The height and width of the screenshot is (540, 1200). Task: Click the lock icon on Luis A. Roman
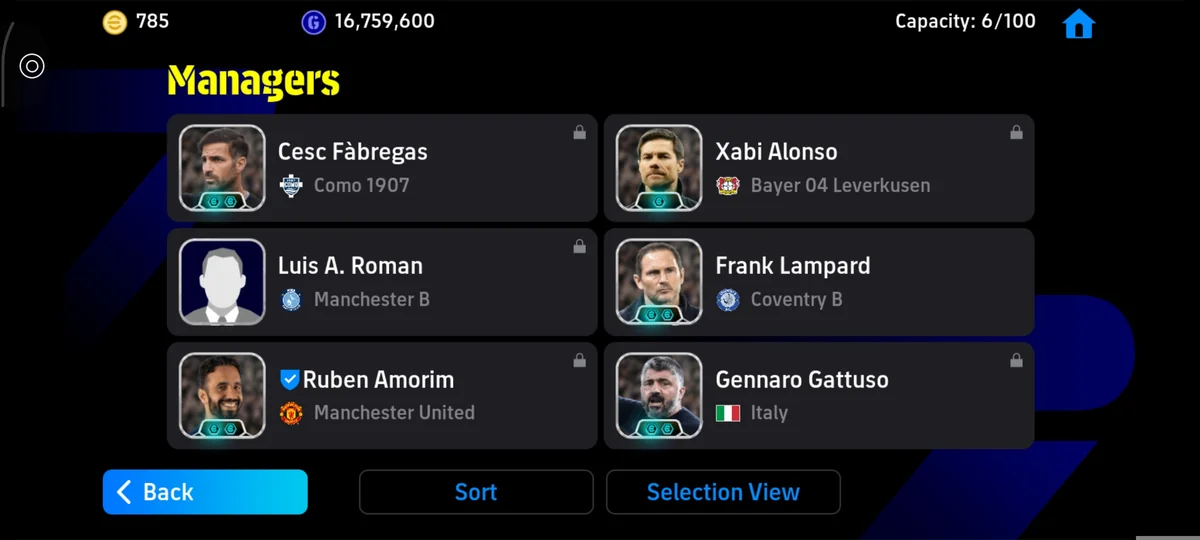pos(579,246)
